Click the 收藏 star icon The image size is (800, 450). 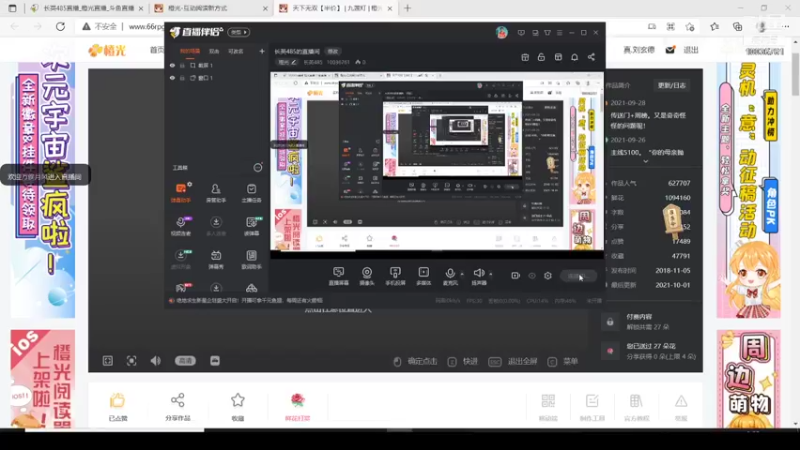click(x=238, y=401)
